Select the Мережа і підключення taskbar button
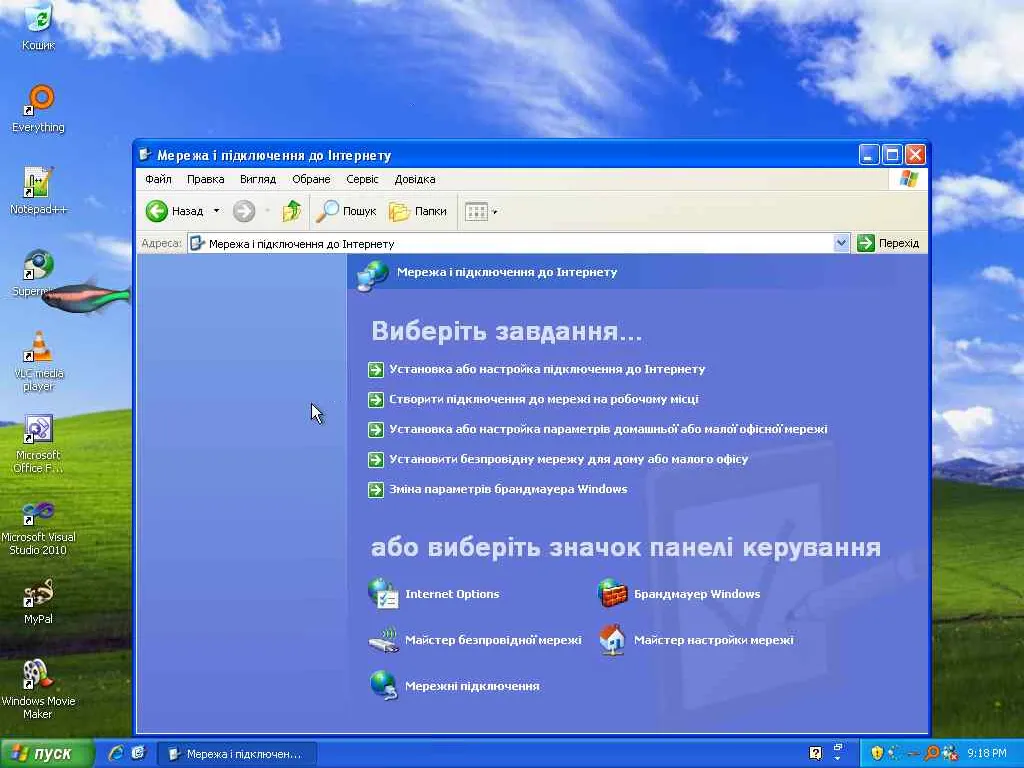The image size is (1024, 768). point(238,754)
